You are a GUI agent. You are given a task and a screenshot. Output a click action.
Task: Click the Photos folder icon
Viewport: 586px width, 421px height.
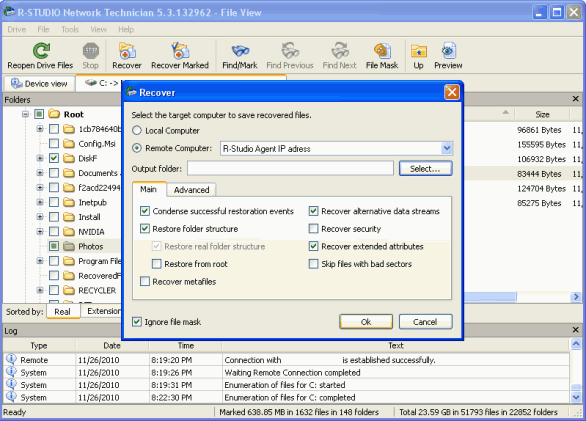69,246
